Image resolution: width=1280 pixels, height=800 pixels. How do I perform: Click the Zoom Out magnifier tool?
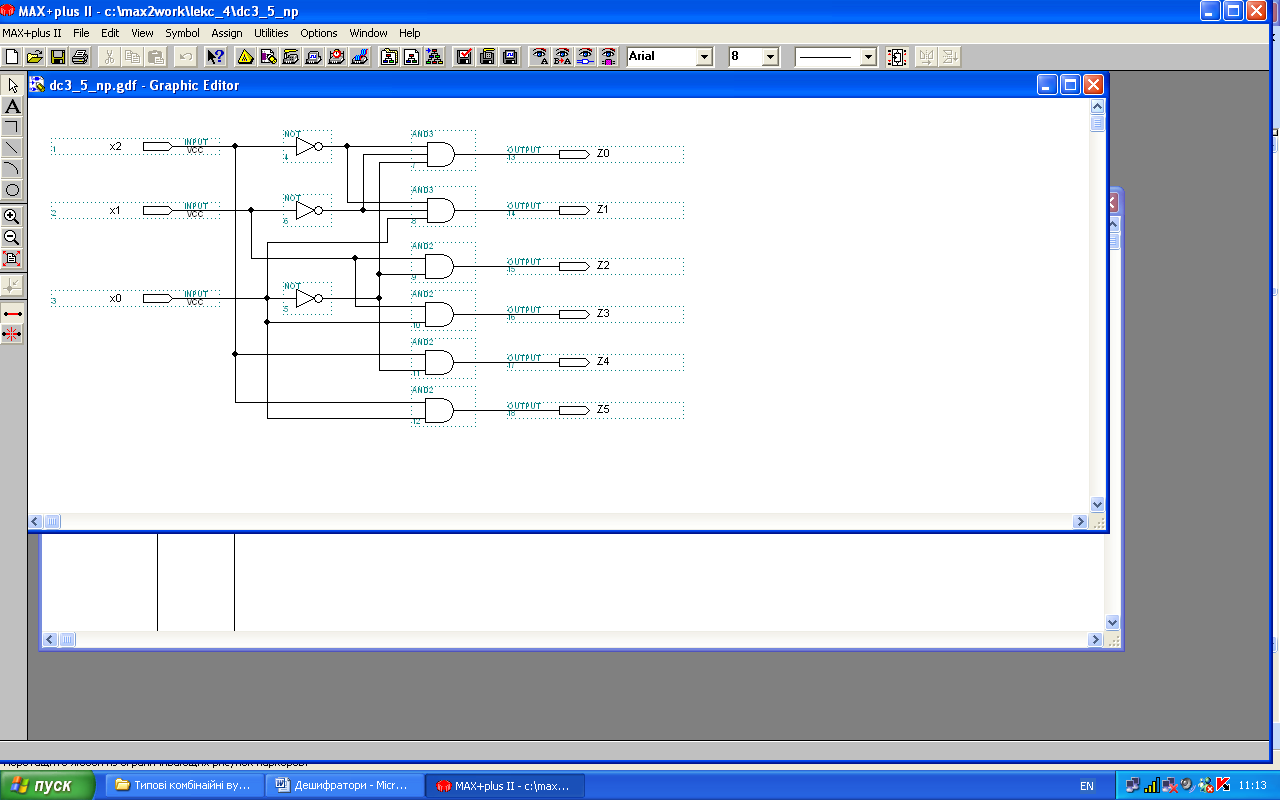coord(12,237)
